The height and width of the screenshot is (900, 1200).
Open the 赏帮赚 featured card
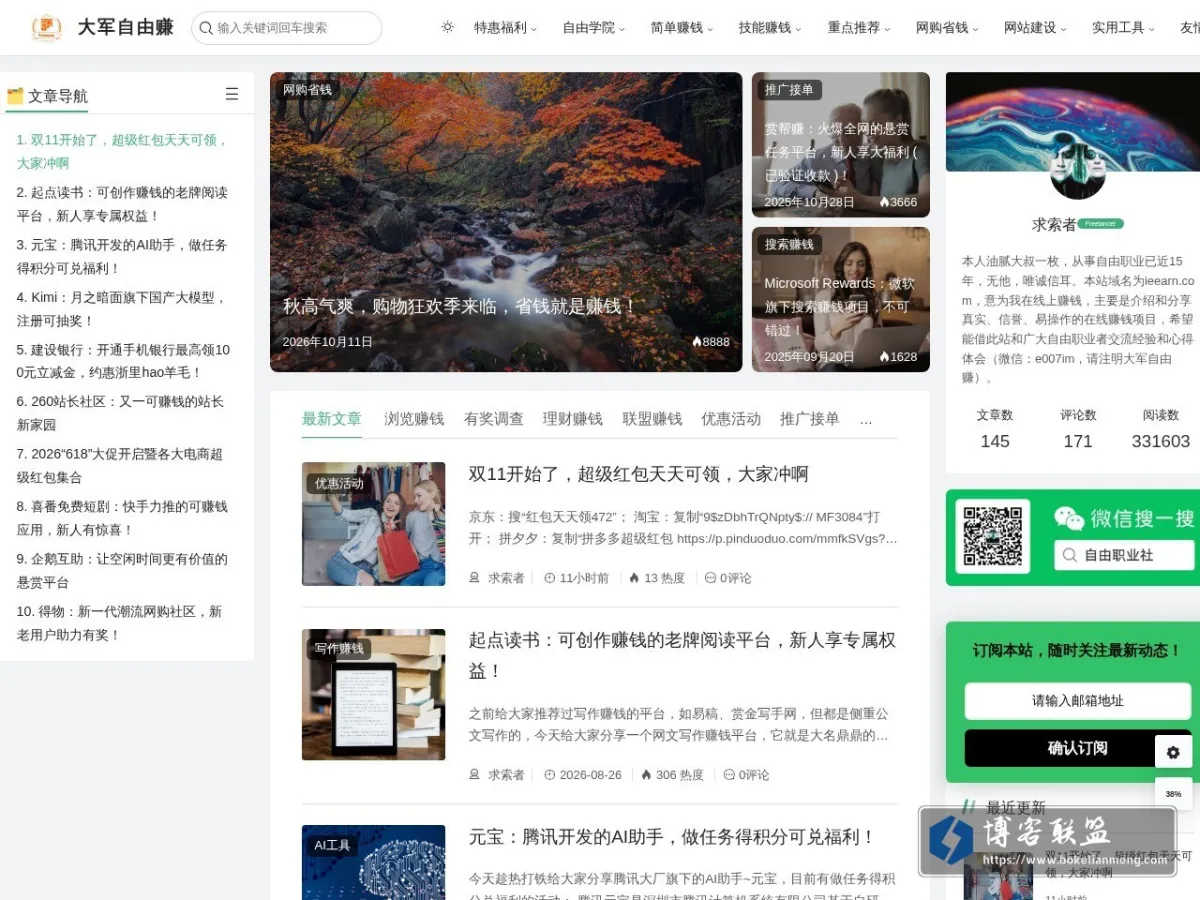(x=840, y=145)
